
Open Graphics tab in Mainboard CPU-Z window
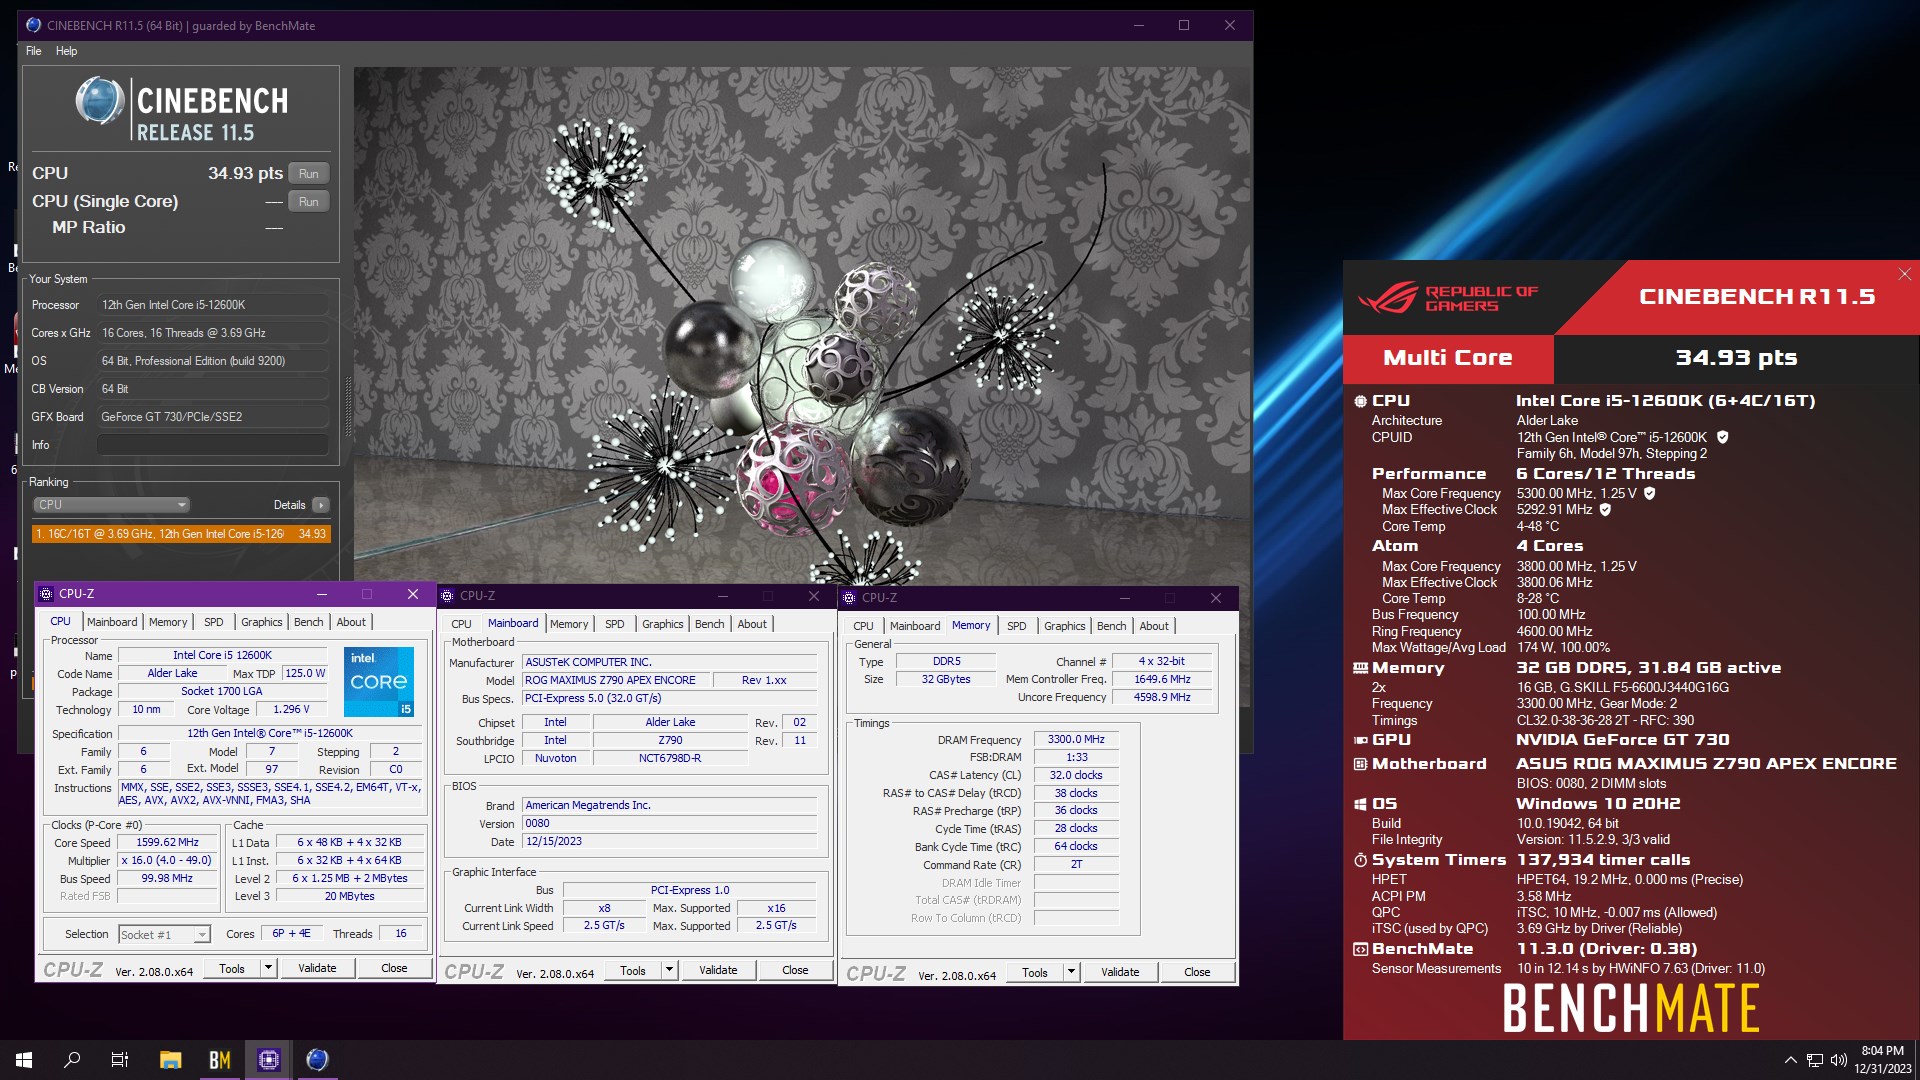click(x=662, y=624)
